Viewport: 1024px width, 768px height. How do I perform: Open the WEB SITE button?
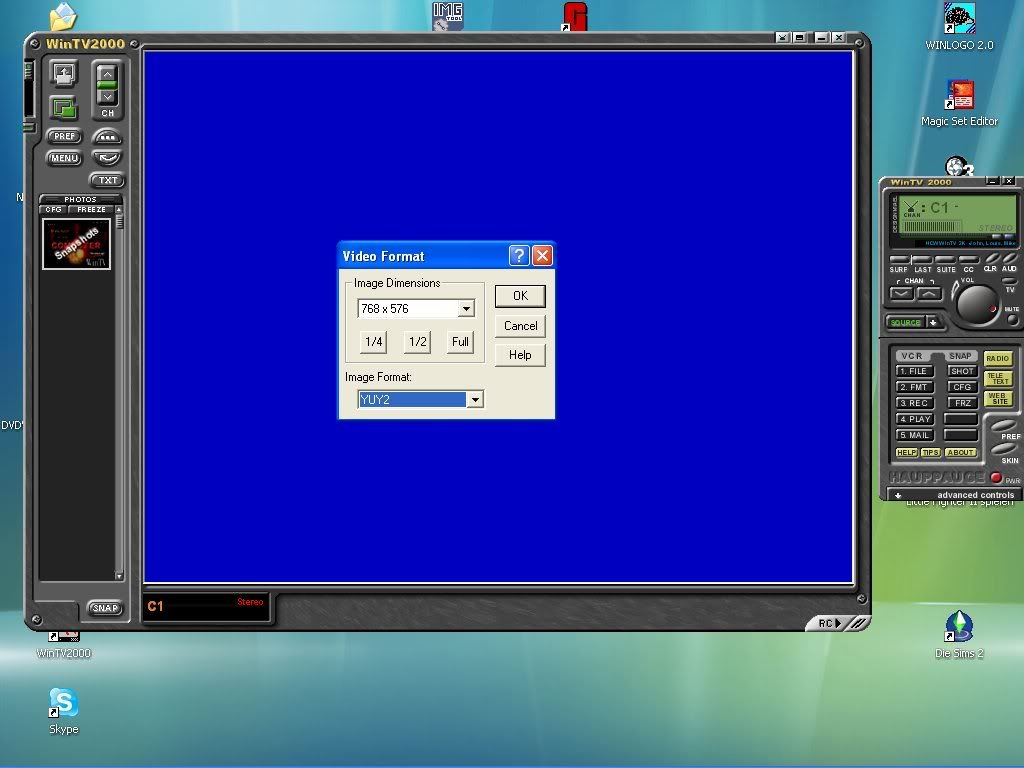click(x=998, y=398)
